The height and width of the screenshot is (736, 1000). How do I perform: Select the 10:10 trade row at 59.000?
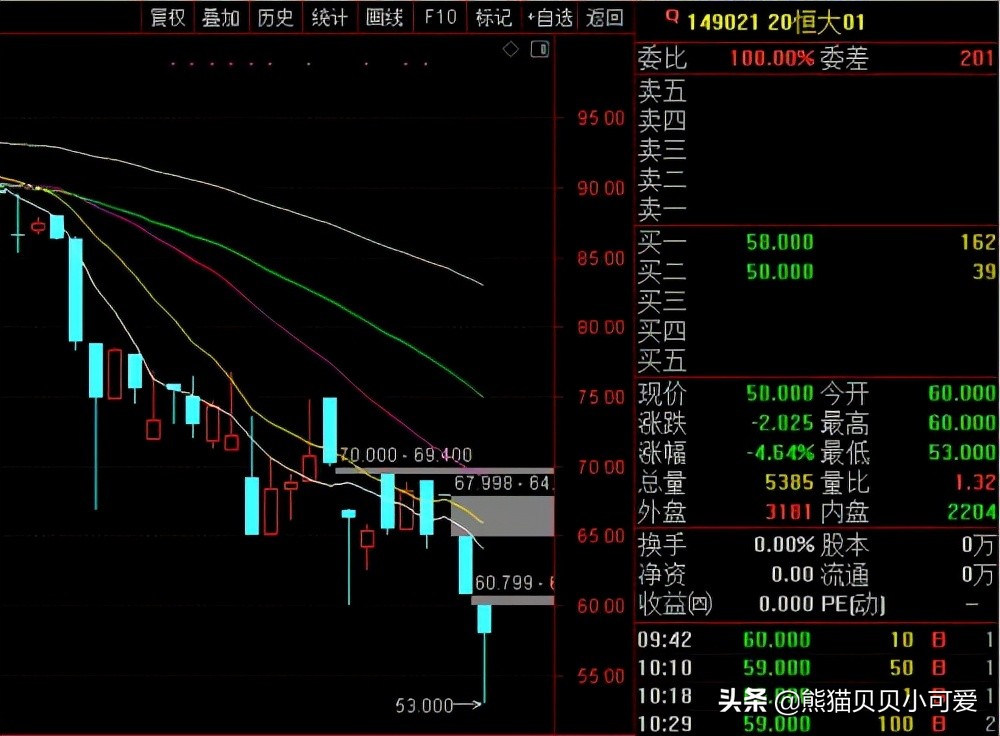coord(817,668)
